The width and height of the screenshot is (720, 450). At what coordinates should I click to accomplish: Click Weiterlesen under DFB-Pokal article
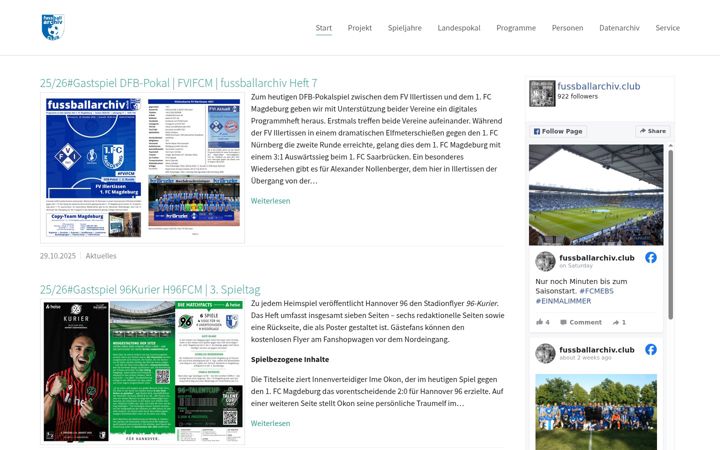tap(270, 201)
